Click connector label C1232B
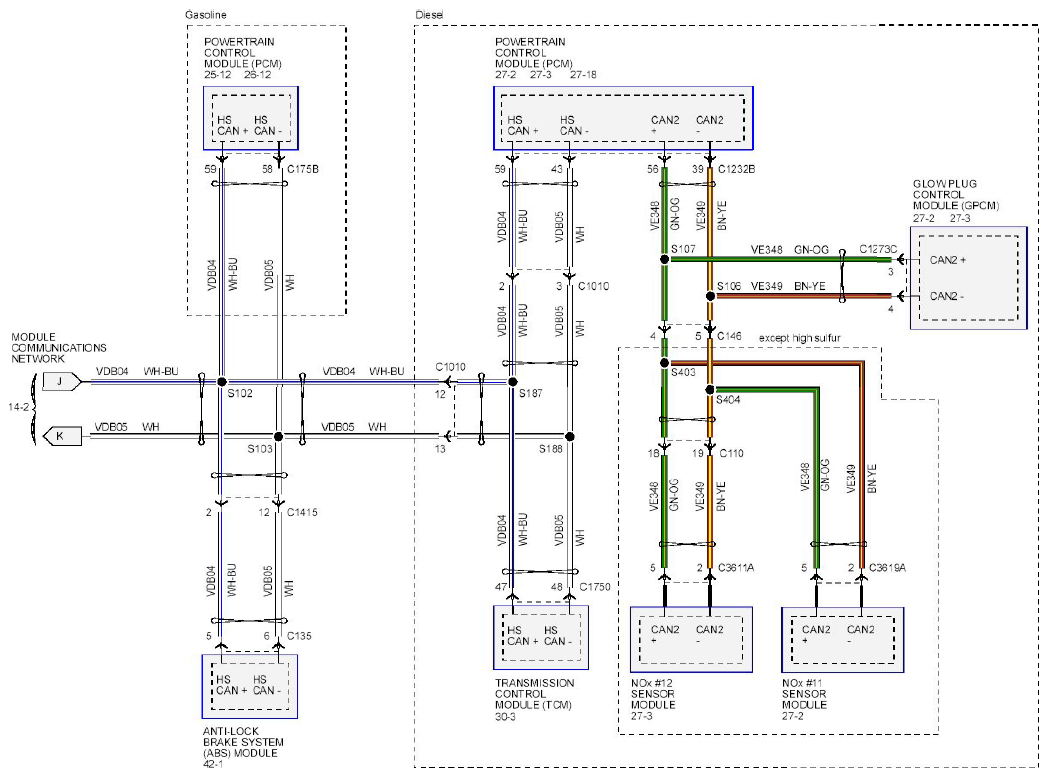The height and width of the screenshot is (777, 1048). 737,170
